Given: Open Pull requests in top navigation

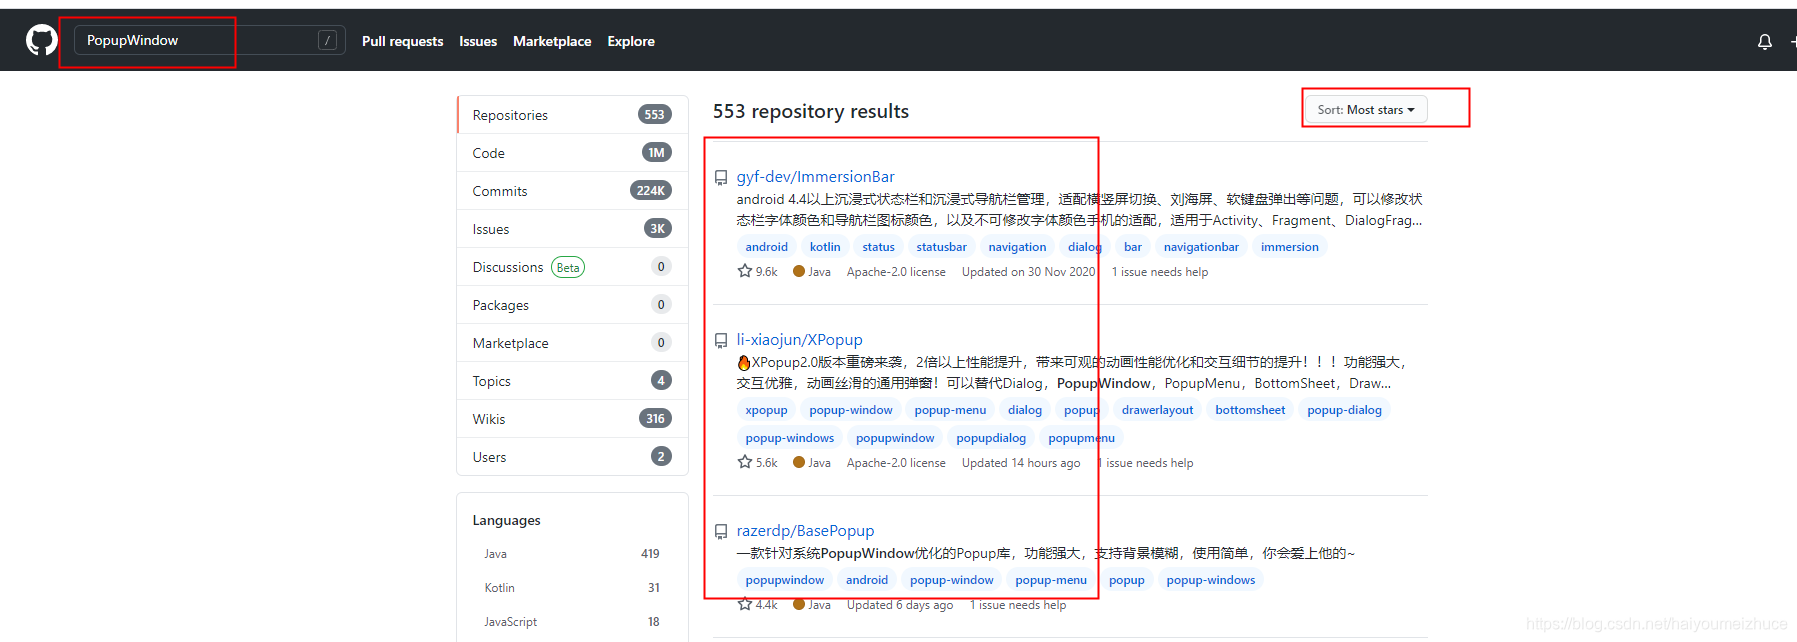Looking at the screenshot, I should click(402, 41).
